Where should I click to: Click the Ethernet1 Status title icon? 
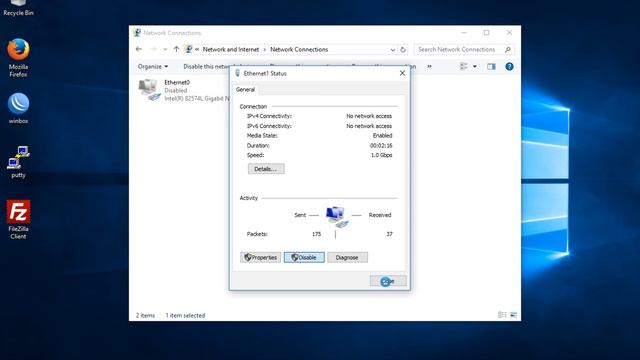coord(238,73)
